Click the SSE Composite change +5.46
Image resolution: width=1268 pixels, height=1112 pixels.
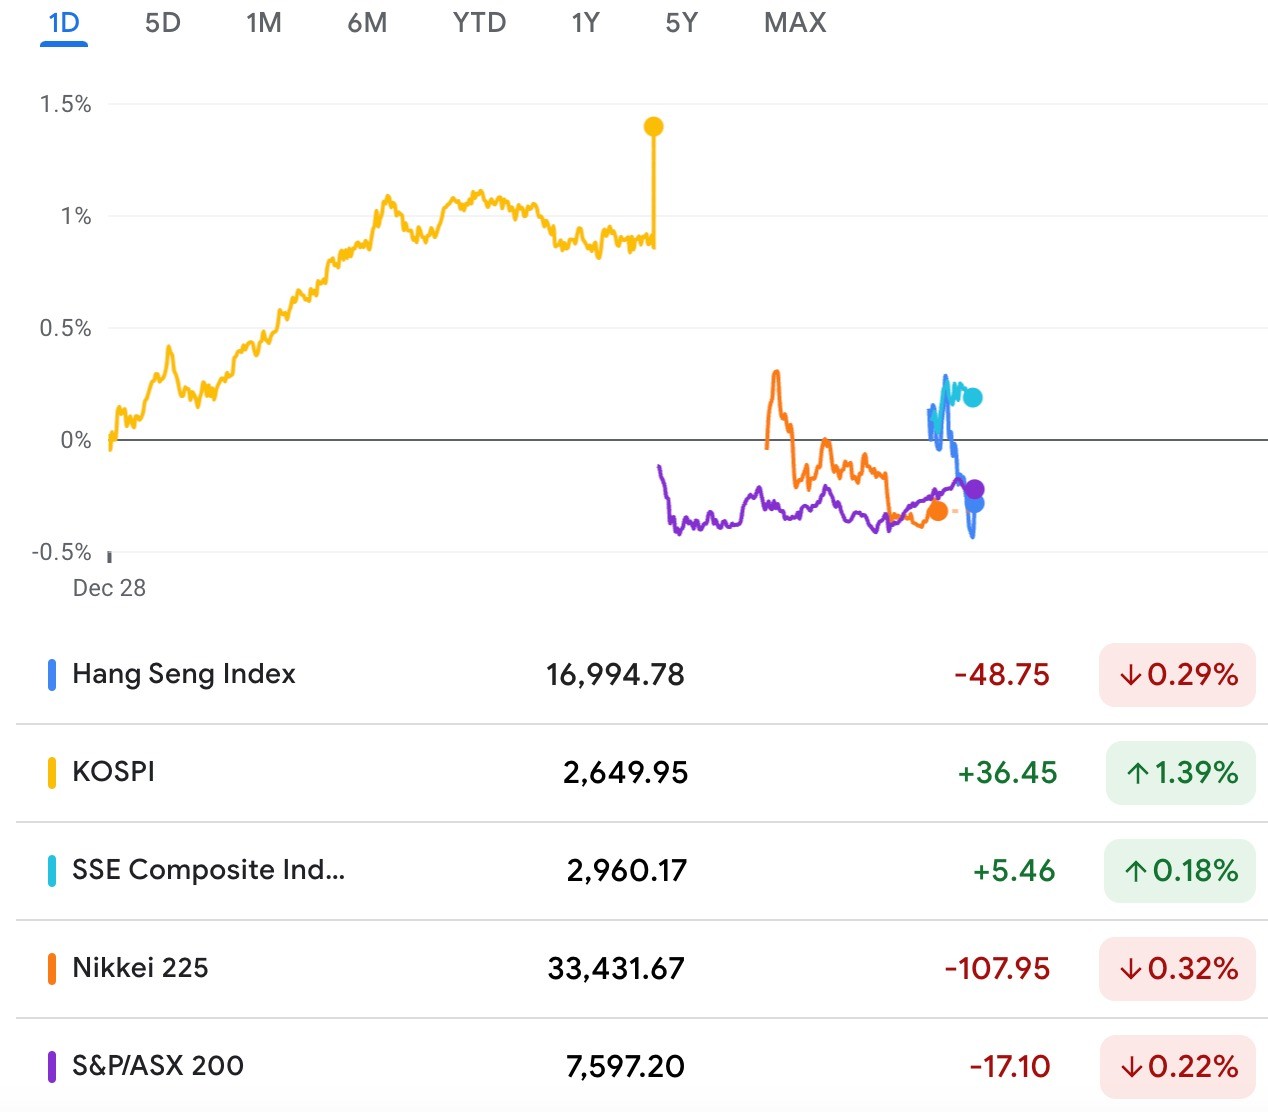pyautogui.click(x=1014, y=871)
